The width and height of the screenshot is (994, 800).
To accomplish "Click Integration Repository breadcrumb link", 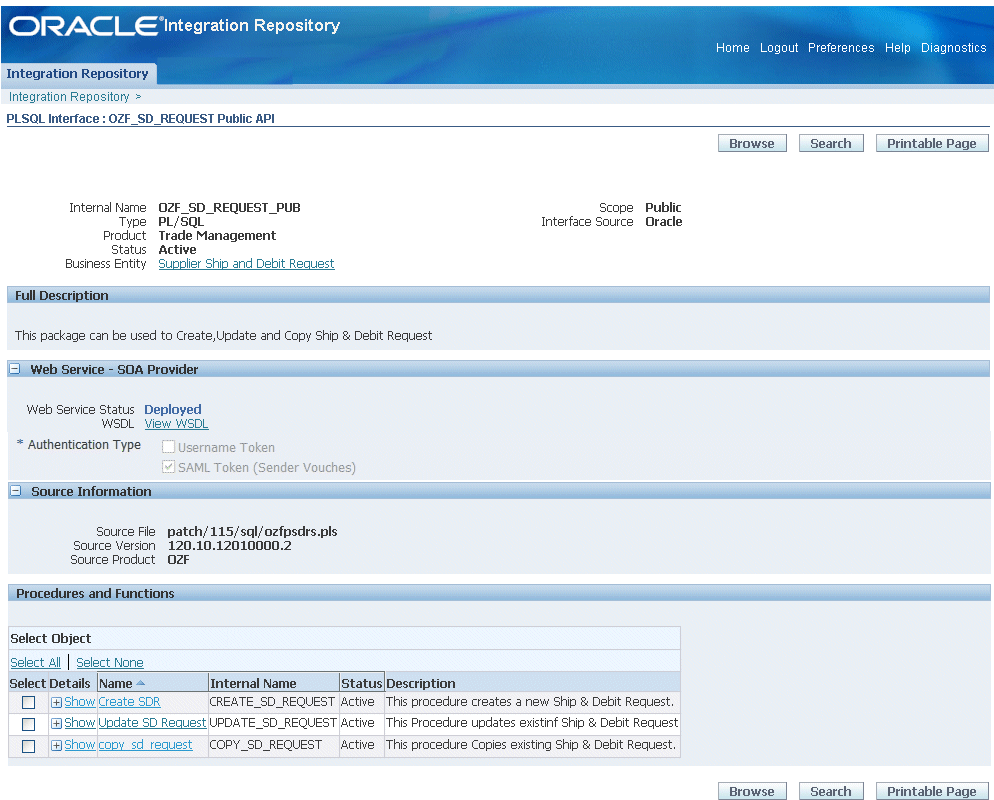I will (x=69, y=96).
